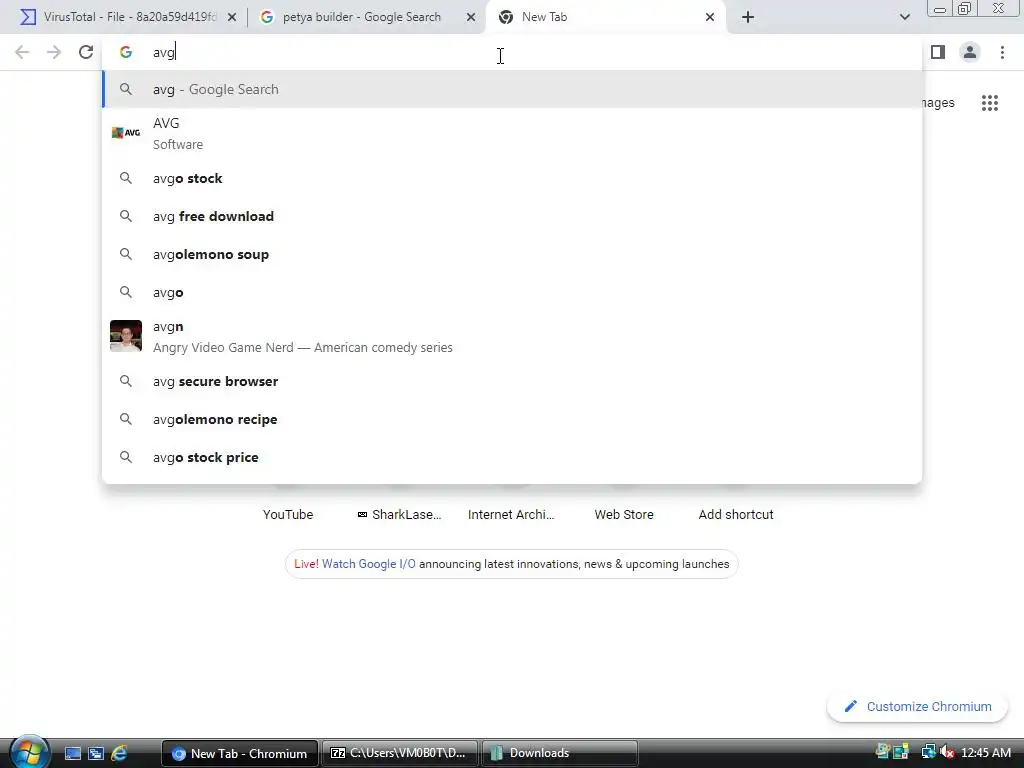The height and width of the screenshot is (768, 1024).
Task: Choose avgn Angry Video Game Nerd suggestion
Action: click(512, 336)
